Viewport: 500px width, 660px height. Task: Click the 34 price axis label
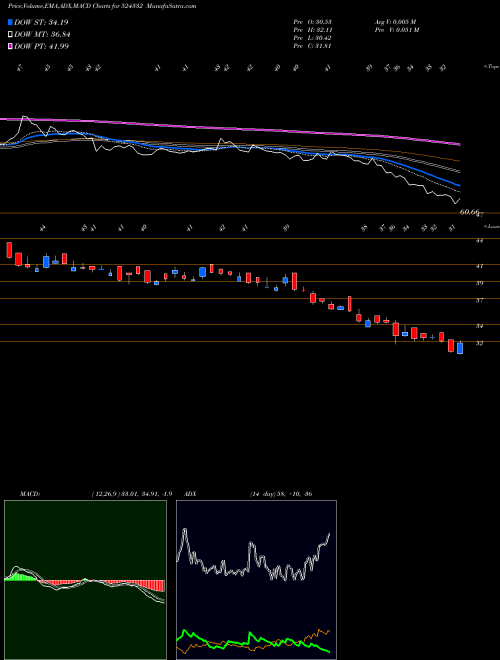click(x=479, y=326)
